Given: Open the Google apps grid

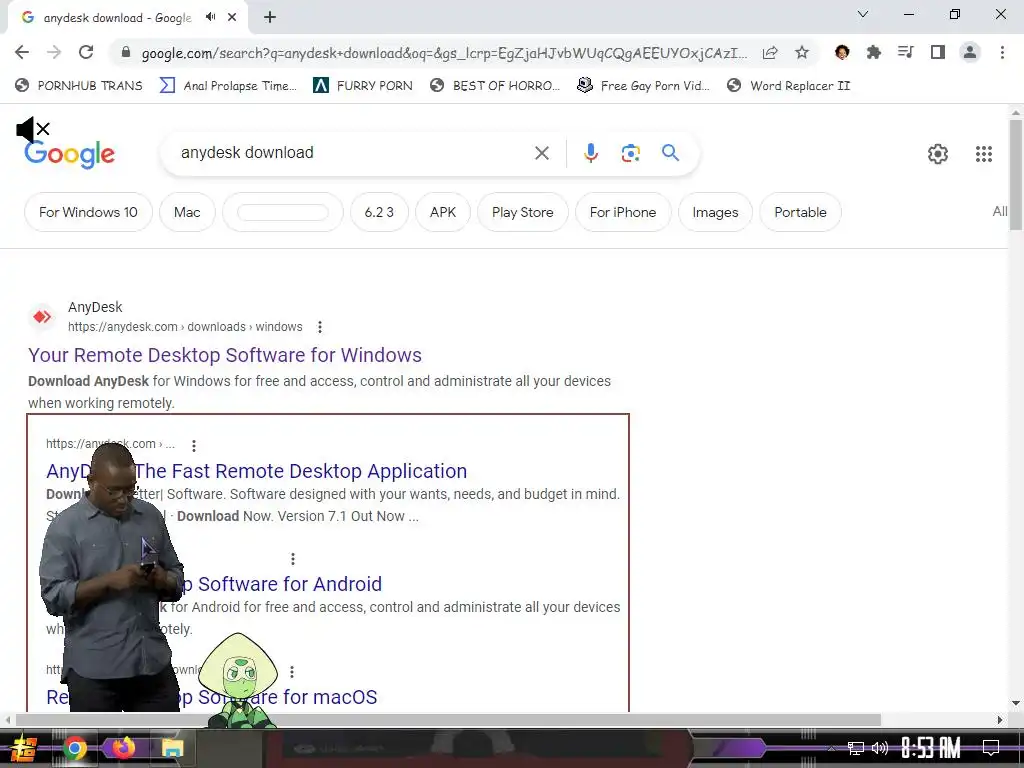Looking at the screenshot, I should tap(984, 154).
